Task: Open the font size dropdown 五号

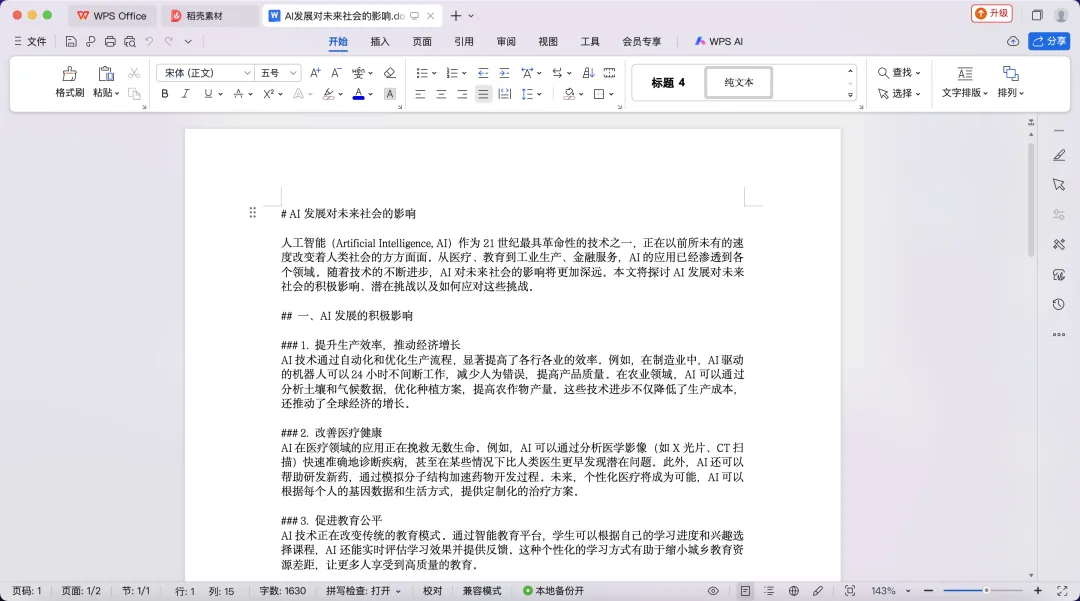Action: (278, 73)
